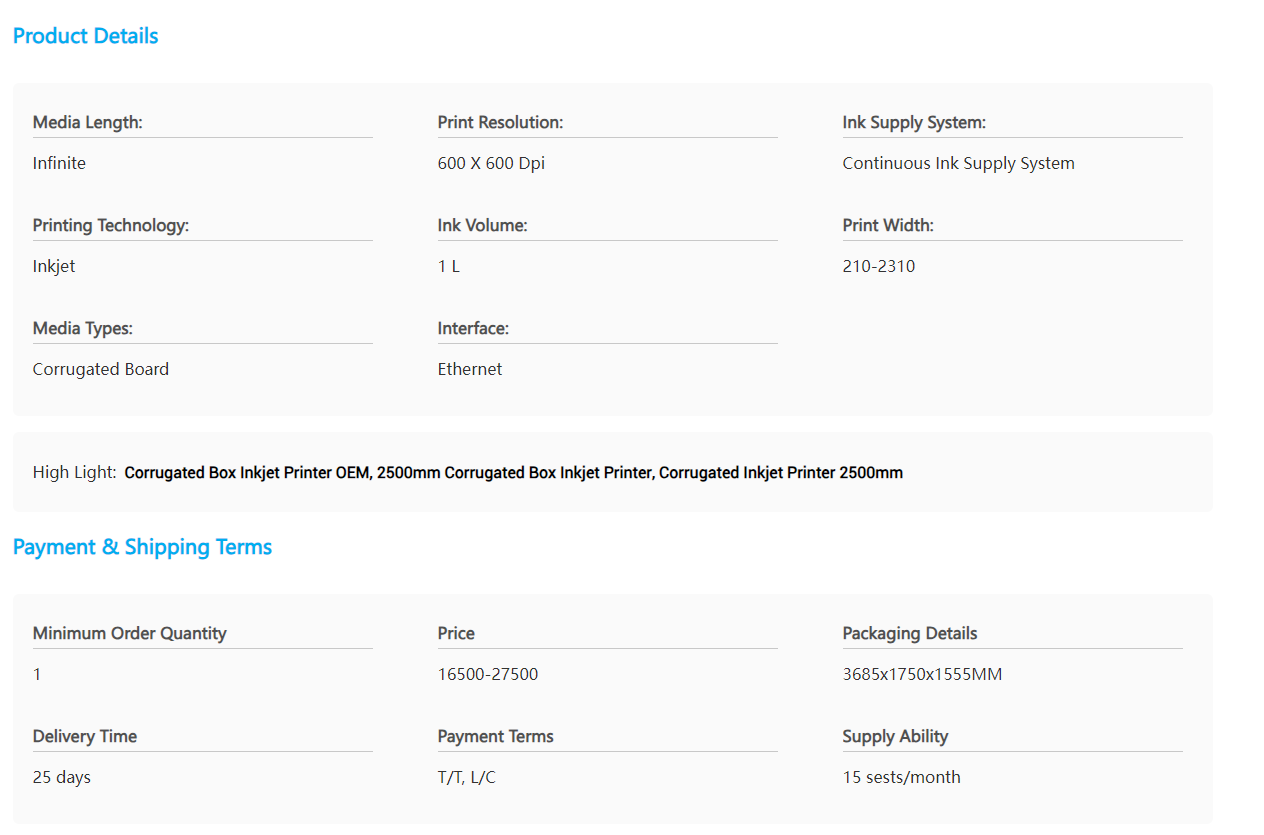Viewport: 1264px width, 835px height.
Task: Select the 1 L ink volume value
Action: pyautogui.click(x=448, y=266)
